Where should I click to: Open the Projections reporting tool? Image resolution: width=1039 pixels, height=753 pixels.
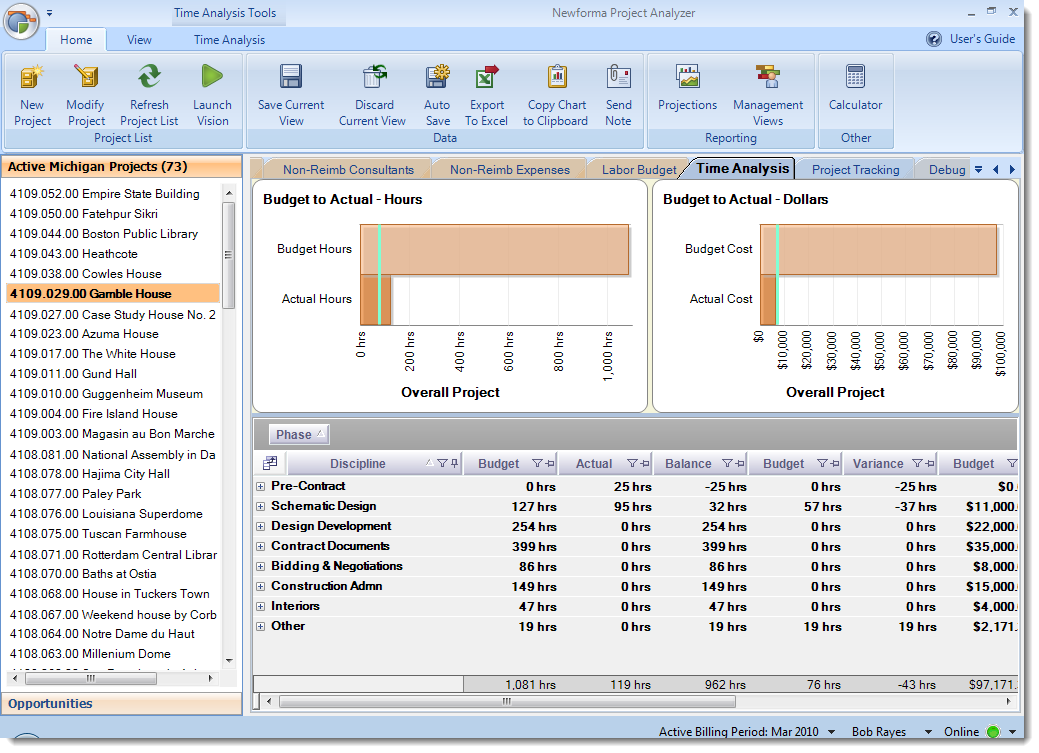coord(687,92)
